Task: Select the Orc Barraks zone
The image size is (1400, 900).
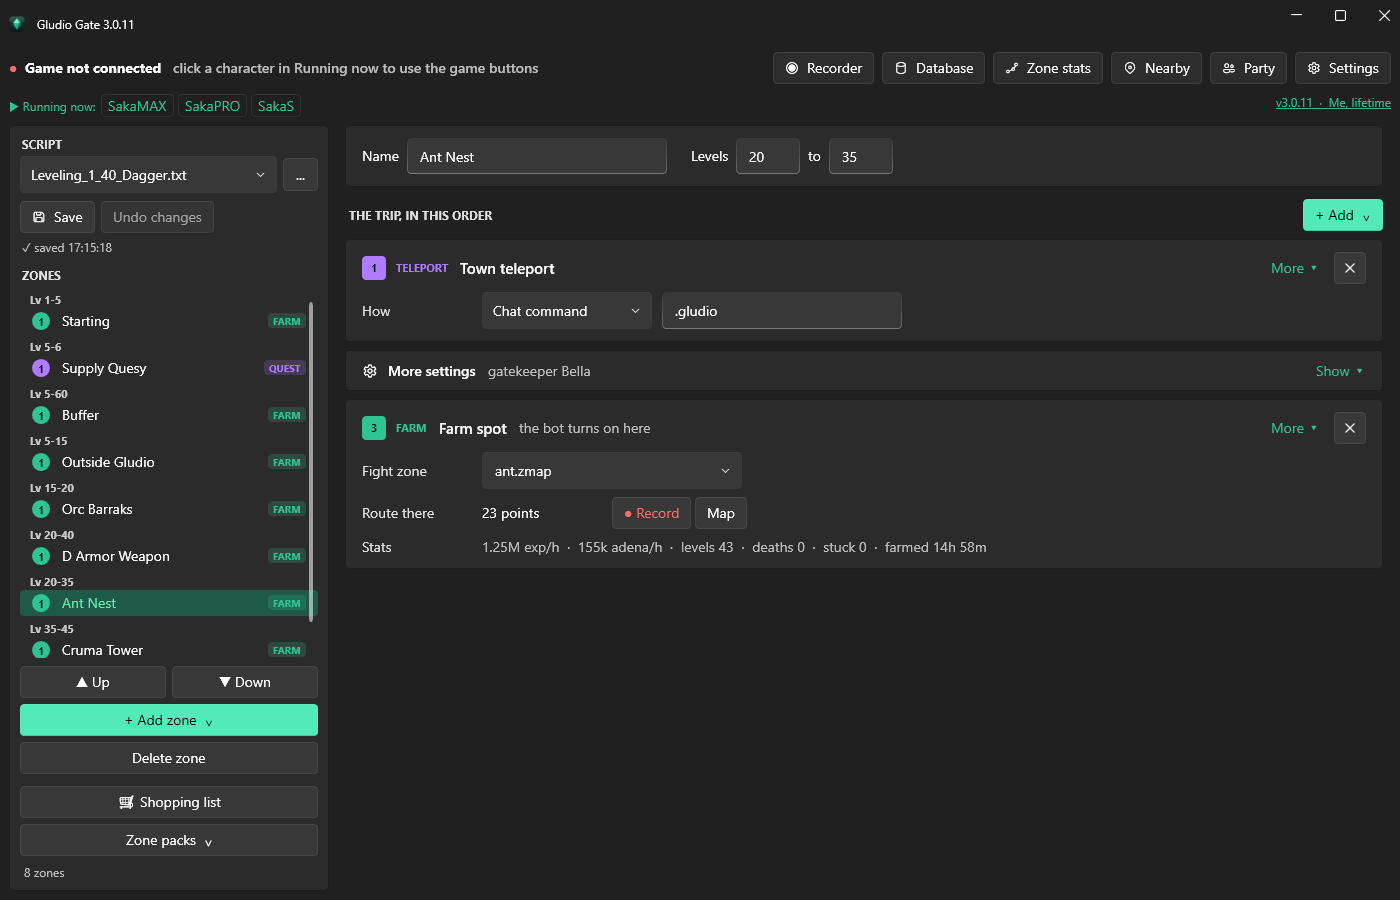Action: (167, 509)
